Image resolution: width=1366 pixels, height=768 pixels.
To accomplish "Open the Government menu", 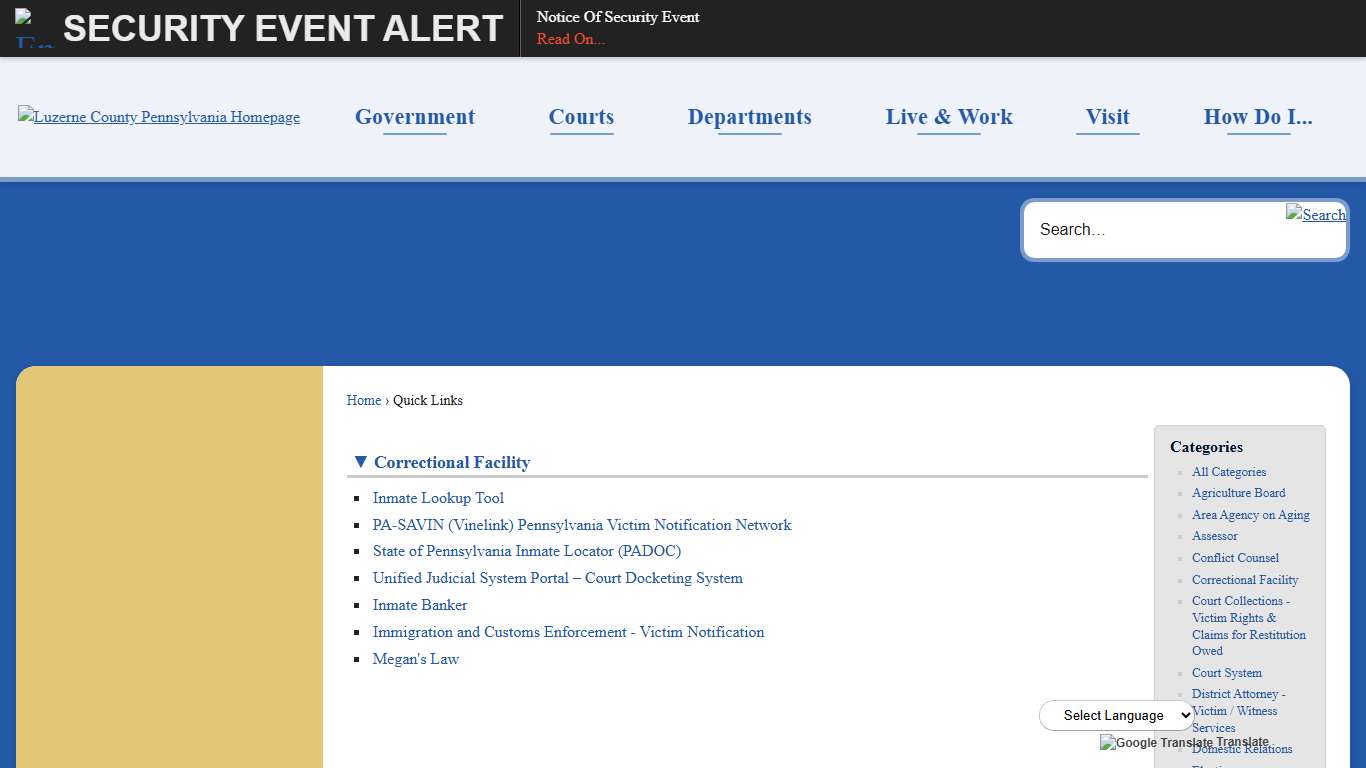I will pyautogui.click(x=415, y=117).
